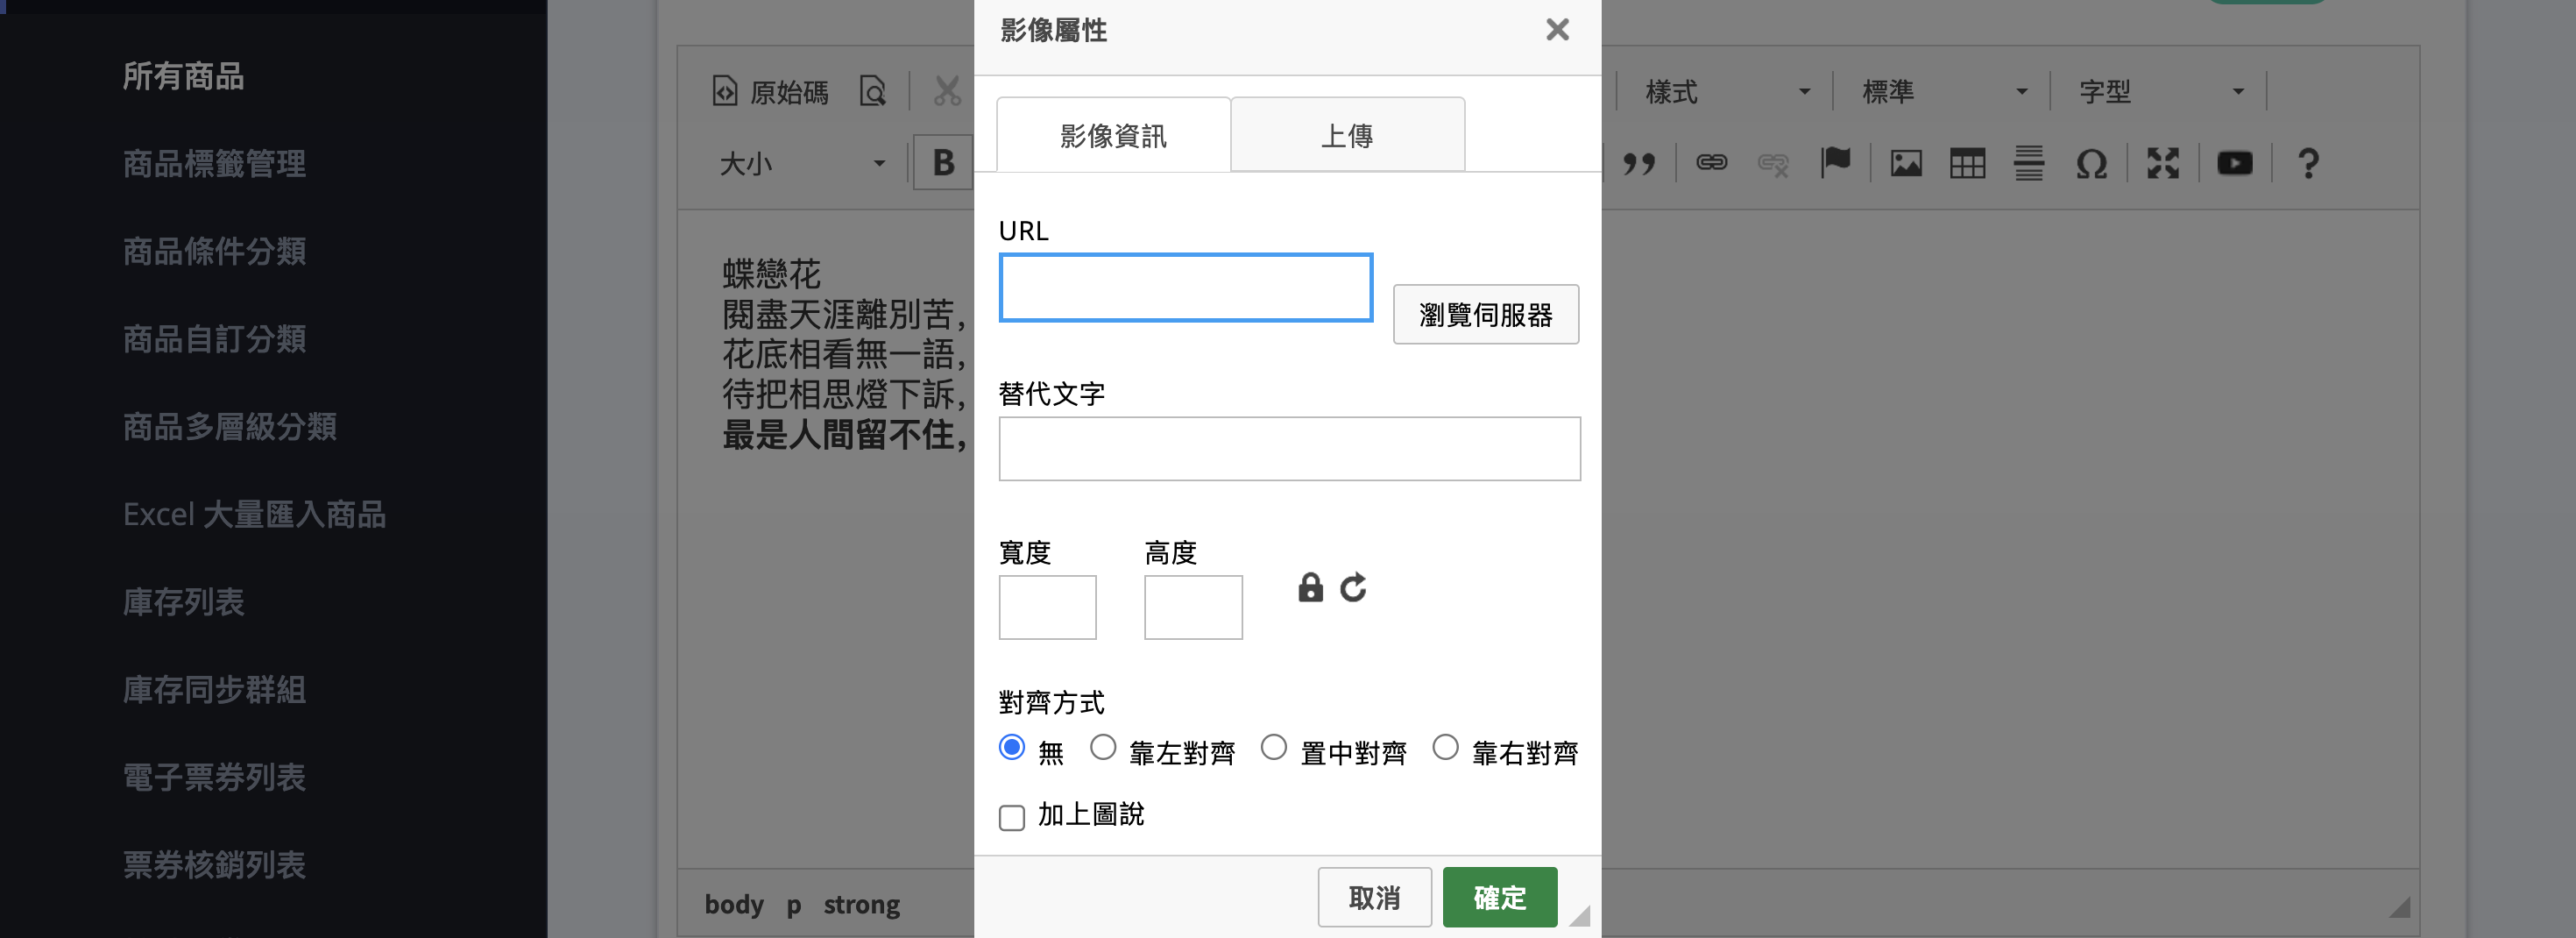Screen dimensions: 2576x938
Task: Click the Preview document icon
Action: pos(873,92)
